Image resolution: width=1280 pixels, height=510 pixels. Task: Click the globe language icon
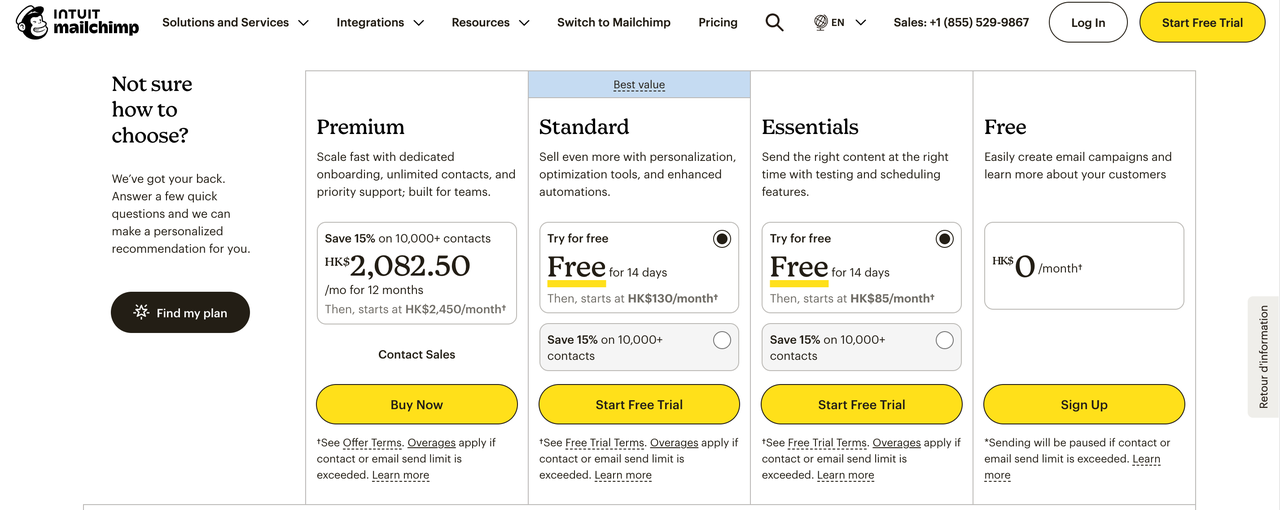pos(821,22)
